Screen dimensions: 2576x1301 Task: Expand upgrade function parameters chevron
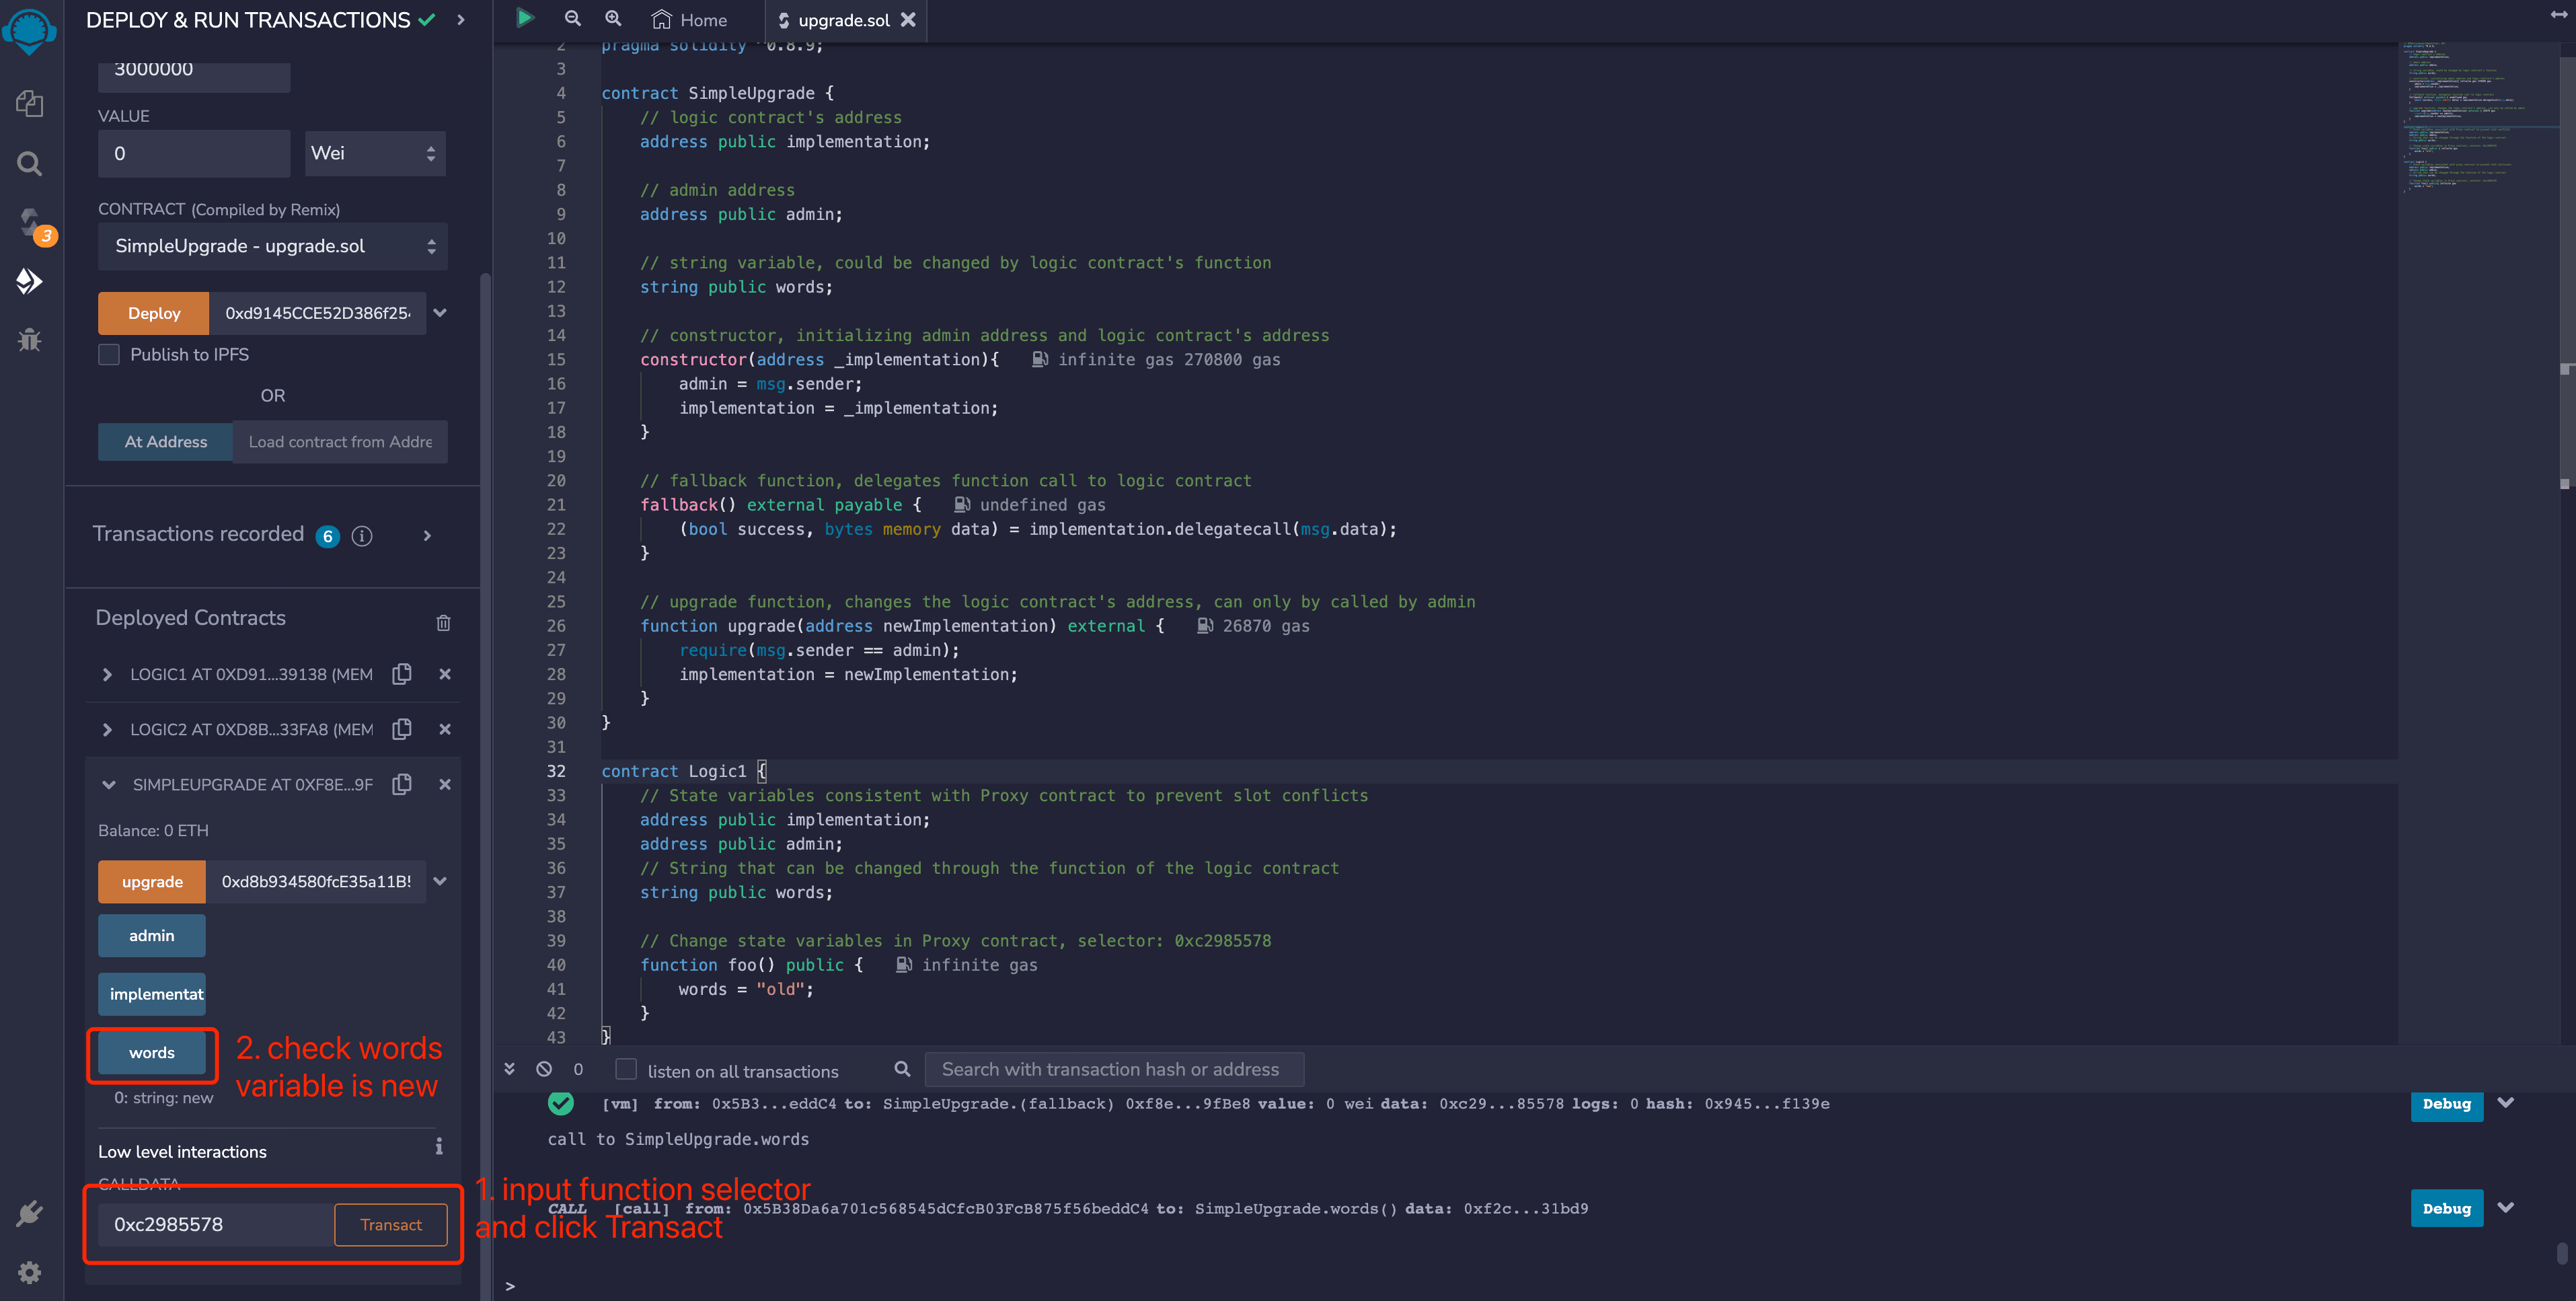pyautogui.click(x=439, y=881)
